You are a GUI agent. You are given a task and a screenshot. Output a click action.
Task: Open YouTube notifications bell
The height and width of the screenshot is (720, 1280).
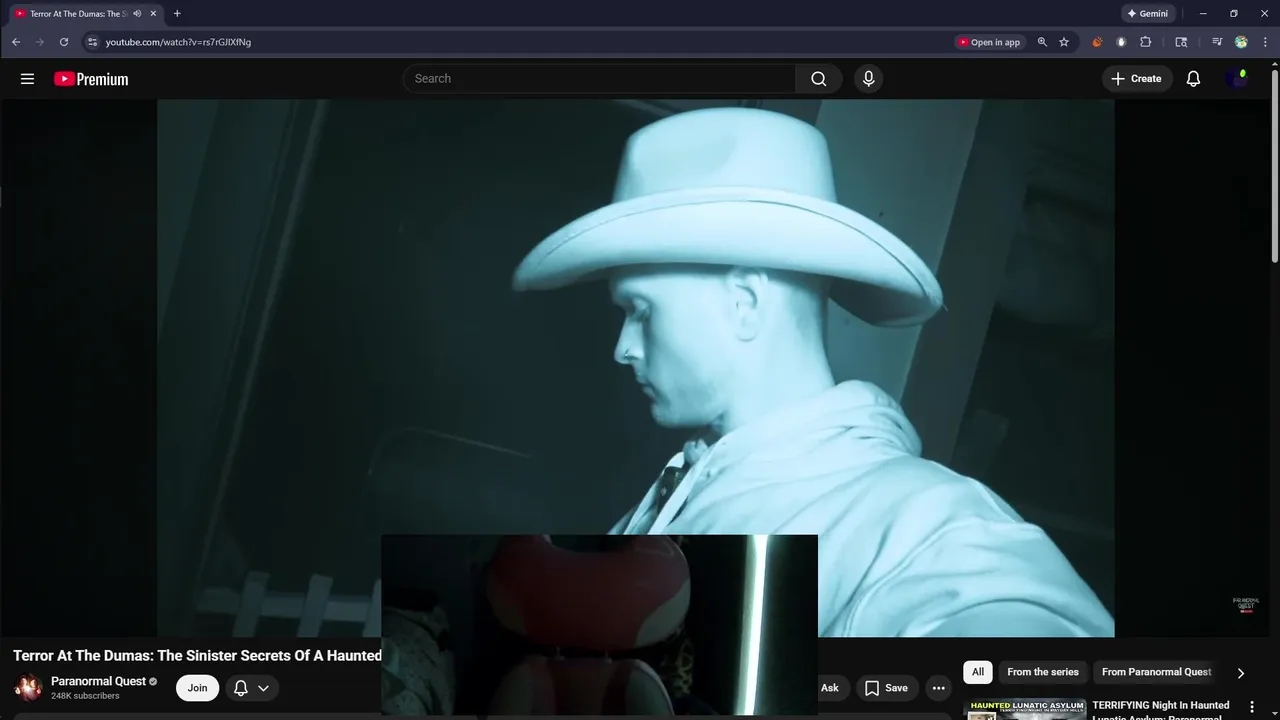coord(1193,79)
